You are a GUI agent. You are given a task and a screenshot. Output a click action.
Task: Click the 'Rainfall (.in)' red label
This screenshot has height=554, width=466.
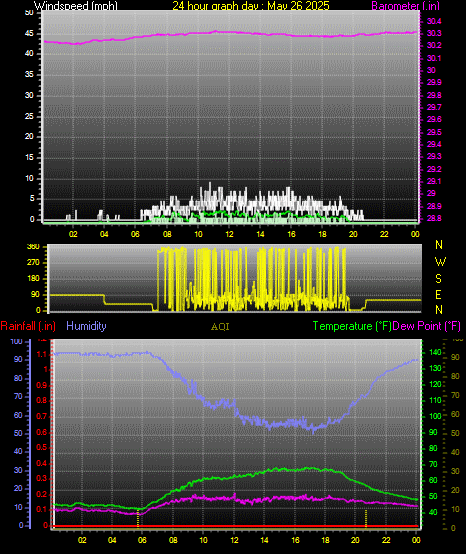[28, 326]
